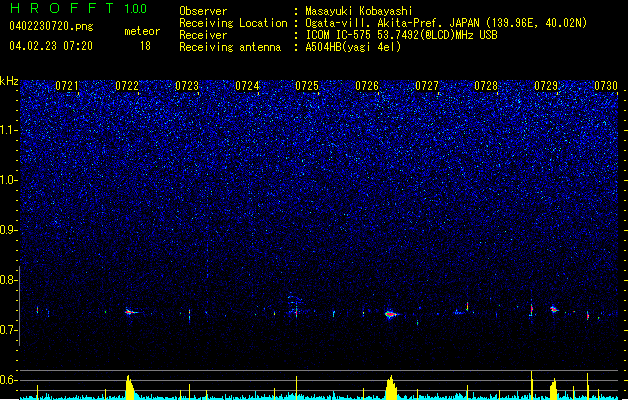
Task: Click the meteor count value 18
Action: tap(145, 46)
